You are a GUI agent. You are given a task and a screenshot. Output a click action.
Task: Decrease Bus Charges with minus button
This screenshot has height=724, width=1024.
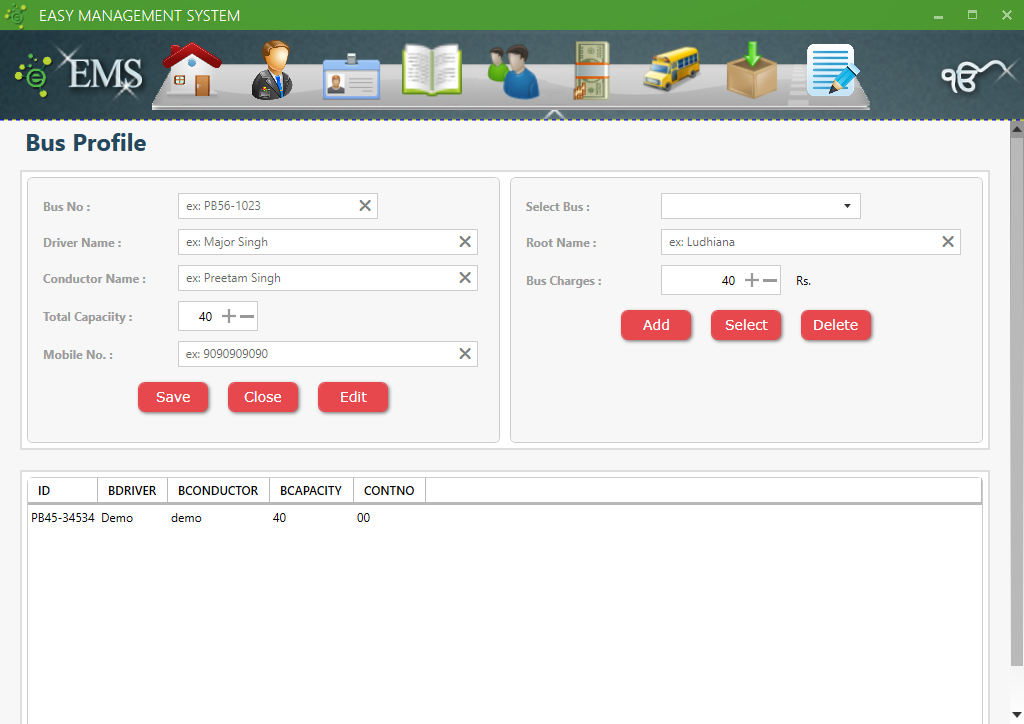[x=770, y=281]
